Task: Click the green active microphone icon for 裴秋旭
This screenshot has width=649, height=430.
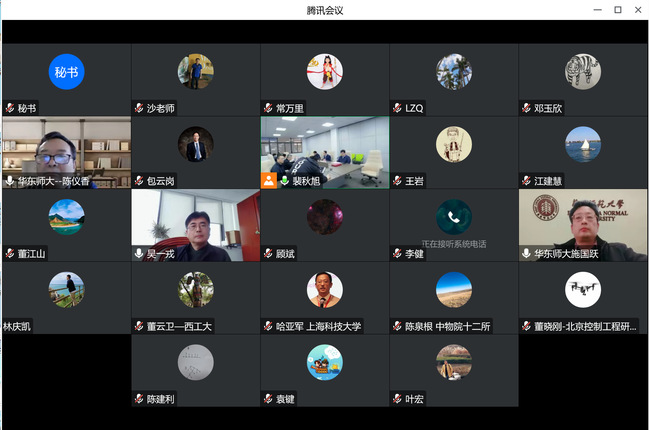Action: click(x=284, y=181)
